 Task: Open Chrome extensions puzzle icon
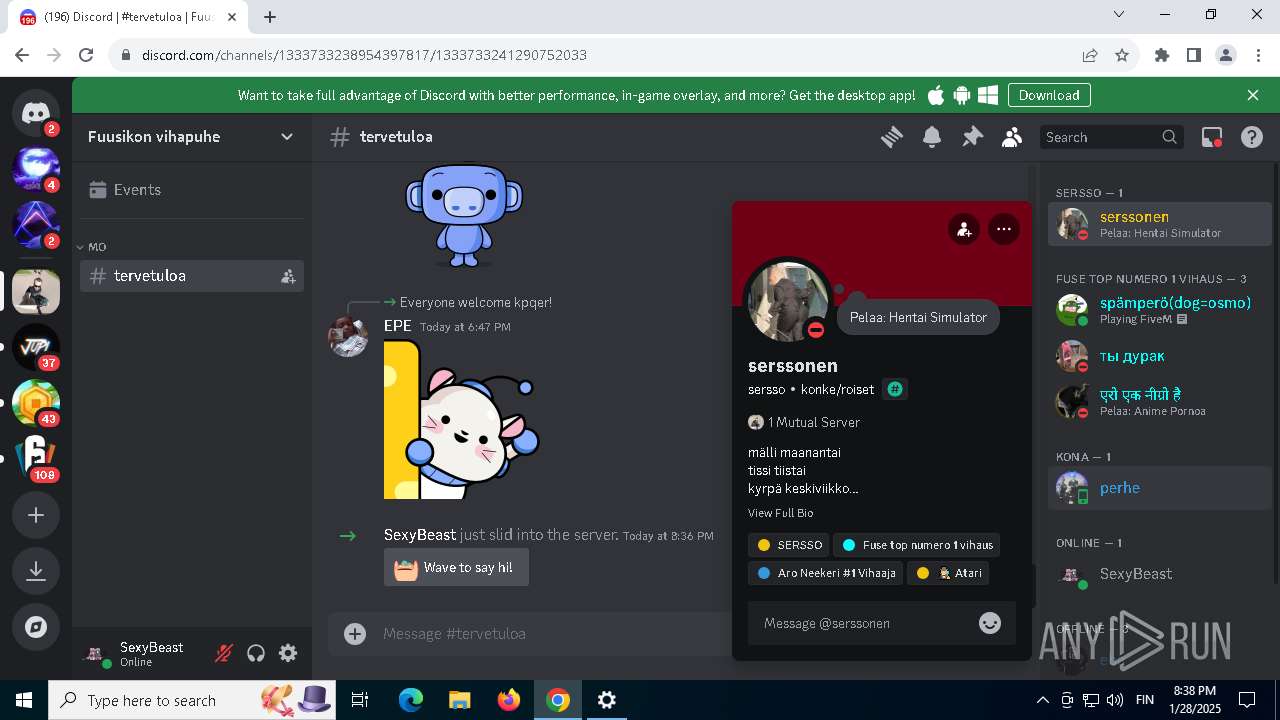pyautogui.click(x=1162, y=55)
